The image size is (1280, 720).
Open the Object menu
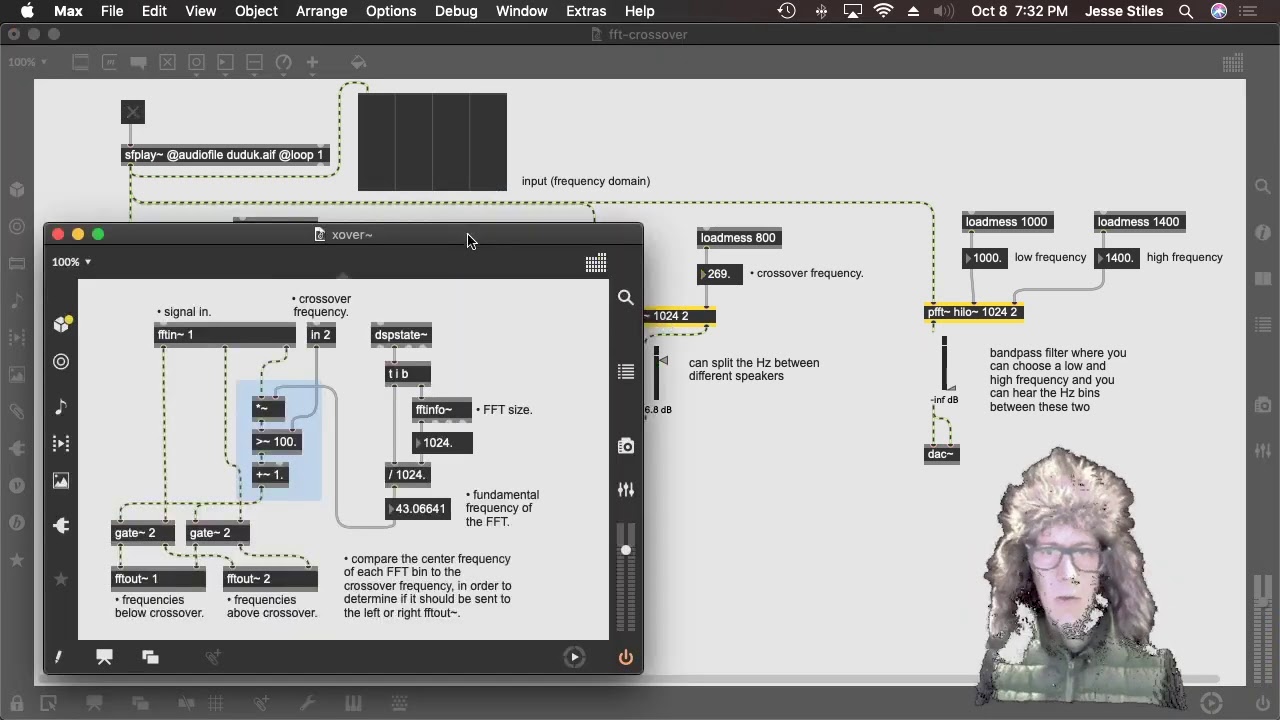click(256, 11)
